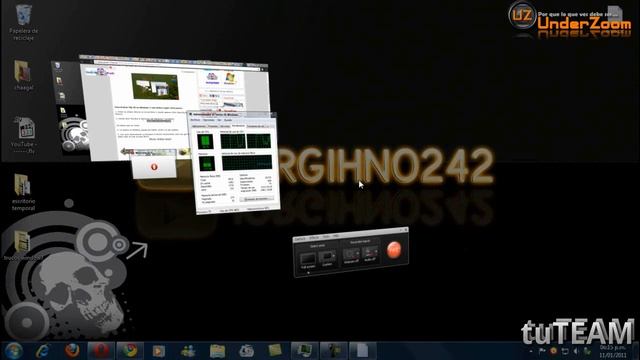Toggle the Audio off input in recorder
The image size is (640, 360).
pyautogui.click(x=370, y=253)
